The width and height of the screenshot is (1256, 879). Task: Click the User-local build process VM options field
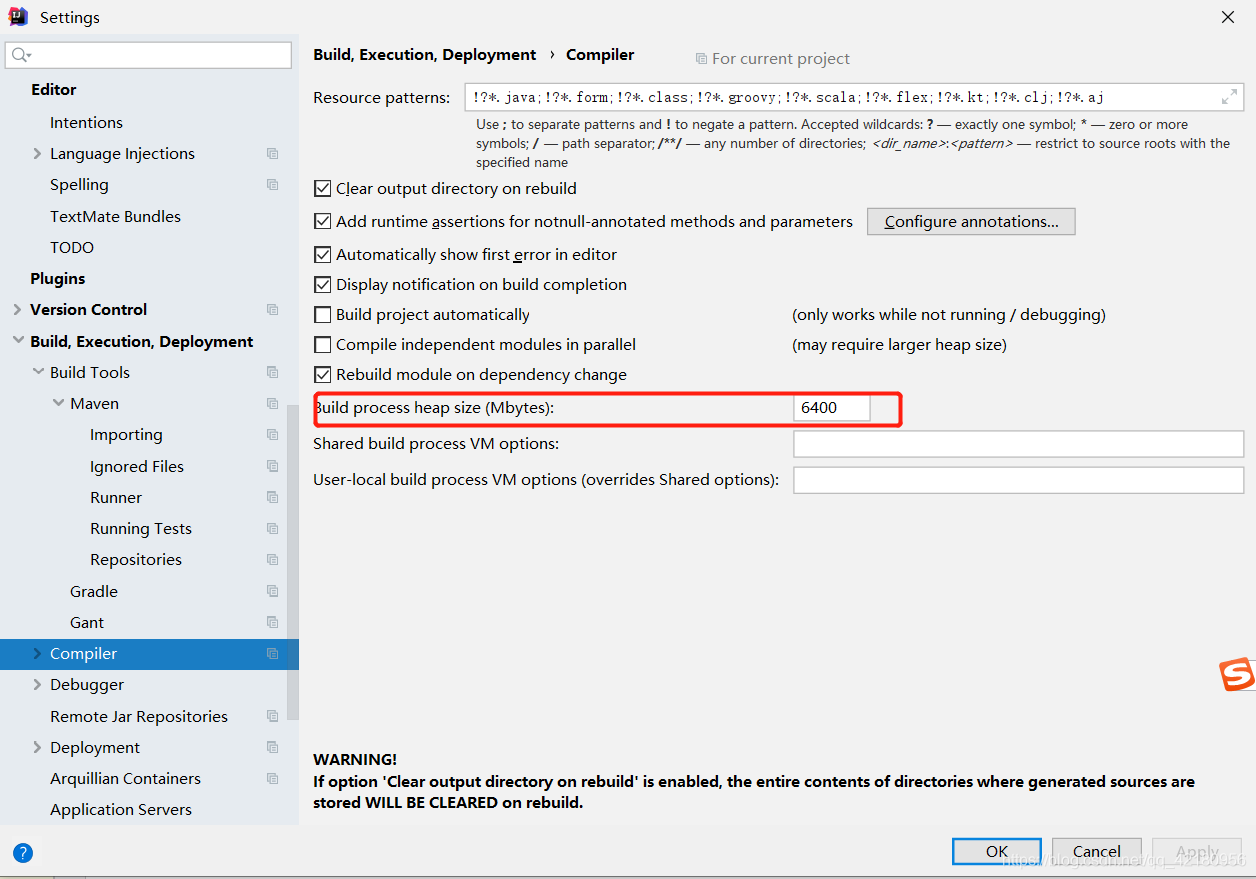coord(1018,480)
